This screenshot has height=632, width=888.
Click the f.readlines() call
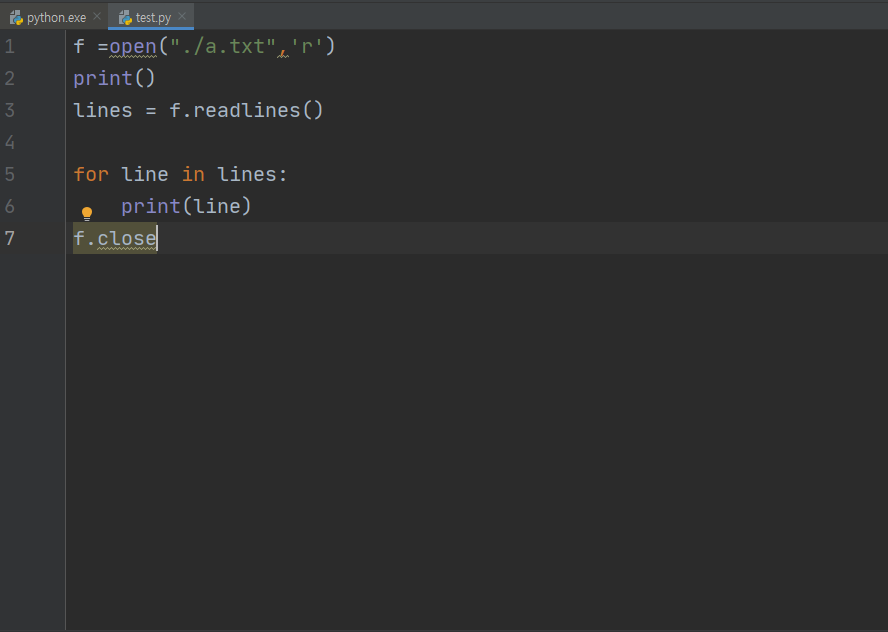tap(246, 110)
